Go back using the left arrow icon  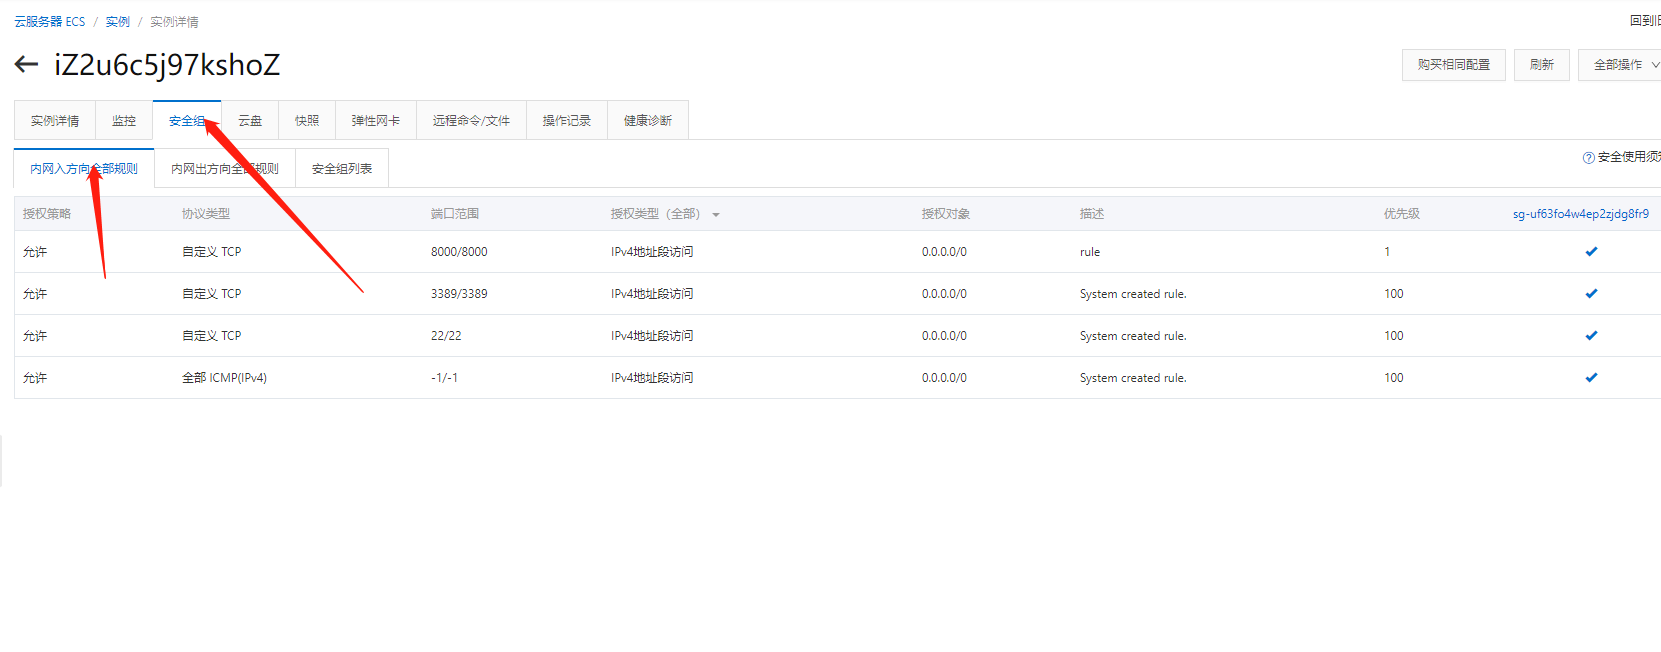26,65
